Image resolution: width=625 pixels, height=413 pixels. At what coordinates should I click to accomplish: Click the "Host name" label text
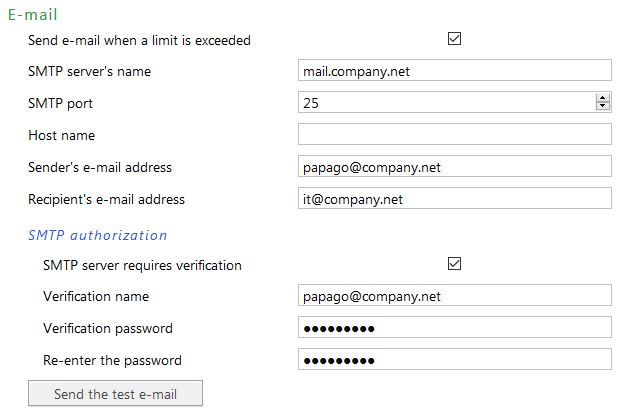tap(62, 135)
